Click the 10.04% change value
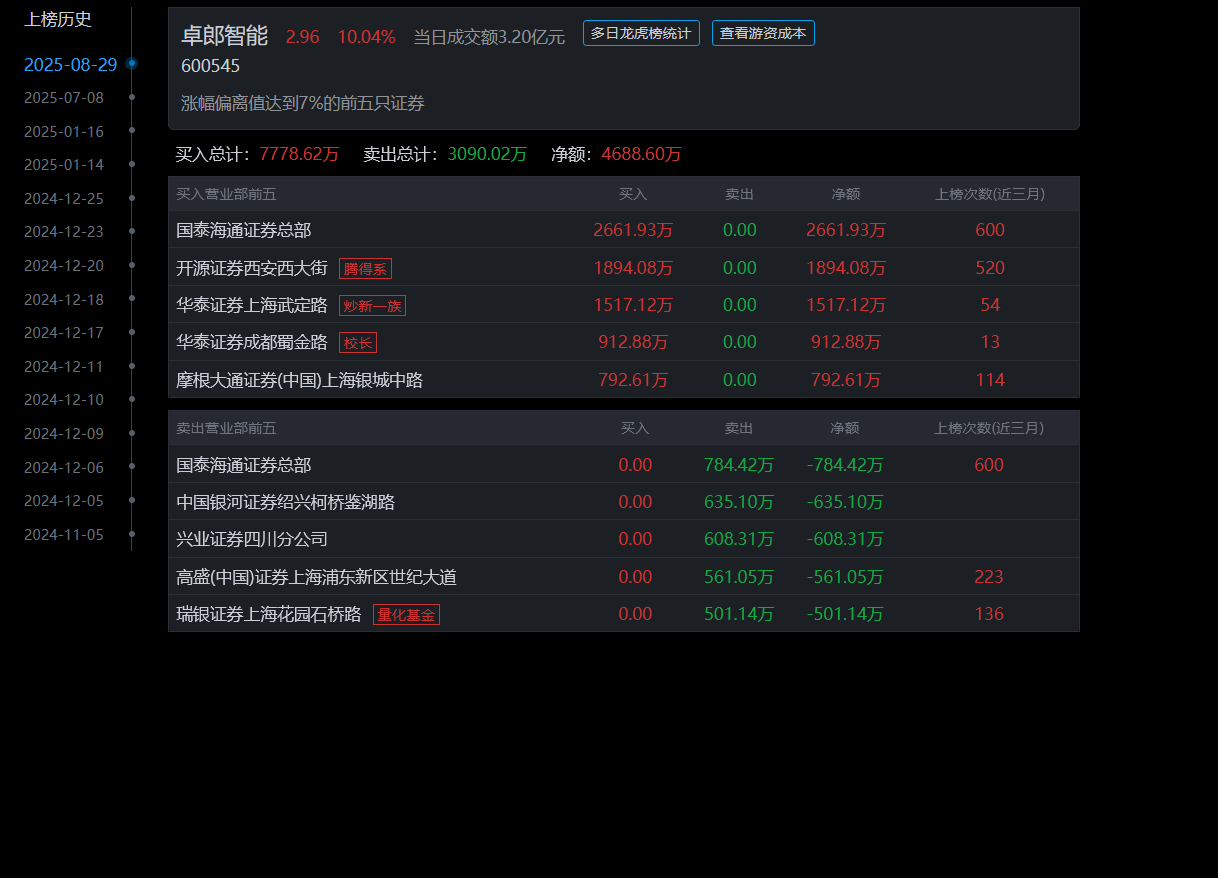This screenshot has height=878, width=1218. tap(366, 37)
